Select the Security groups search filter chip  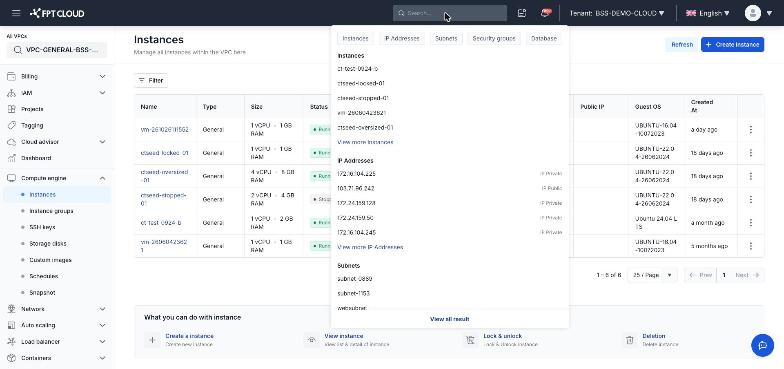[x=494, y=38]
